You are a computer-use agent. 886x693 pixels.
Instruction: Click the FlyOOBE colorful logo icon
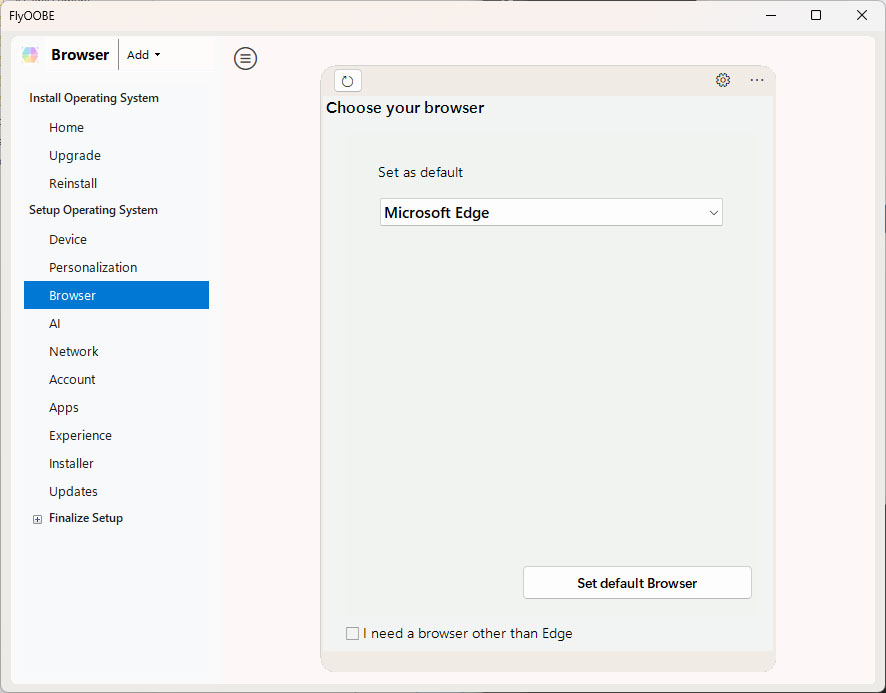point(31,55)
